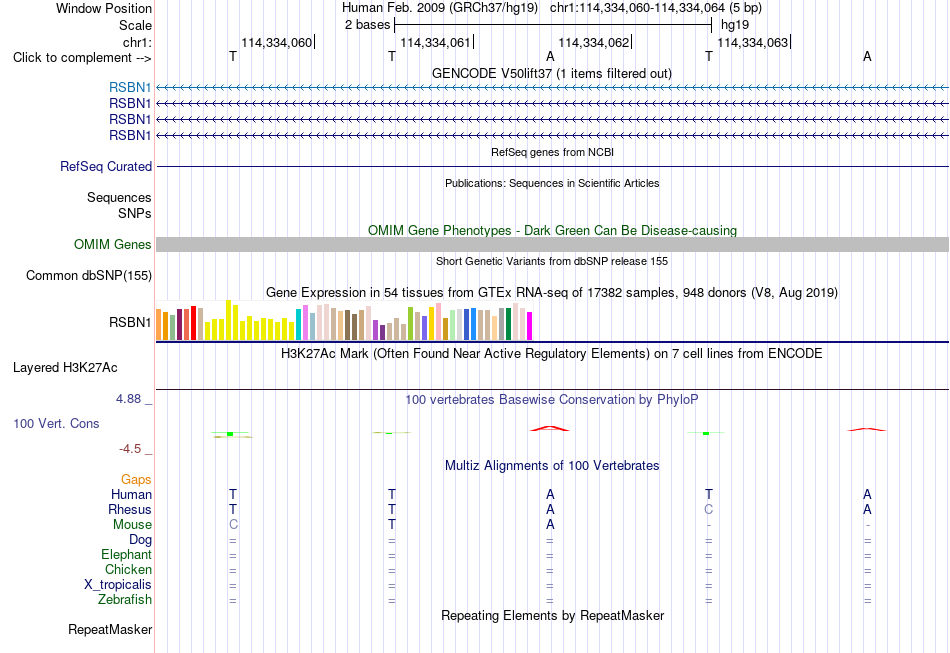The image size is (950, 653).
Task: Click the rightmost A base in the complement row
Action: [868, 56]
